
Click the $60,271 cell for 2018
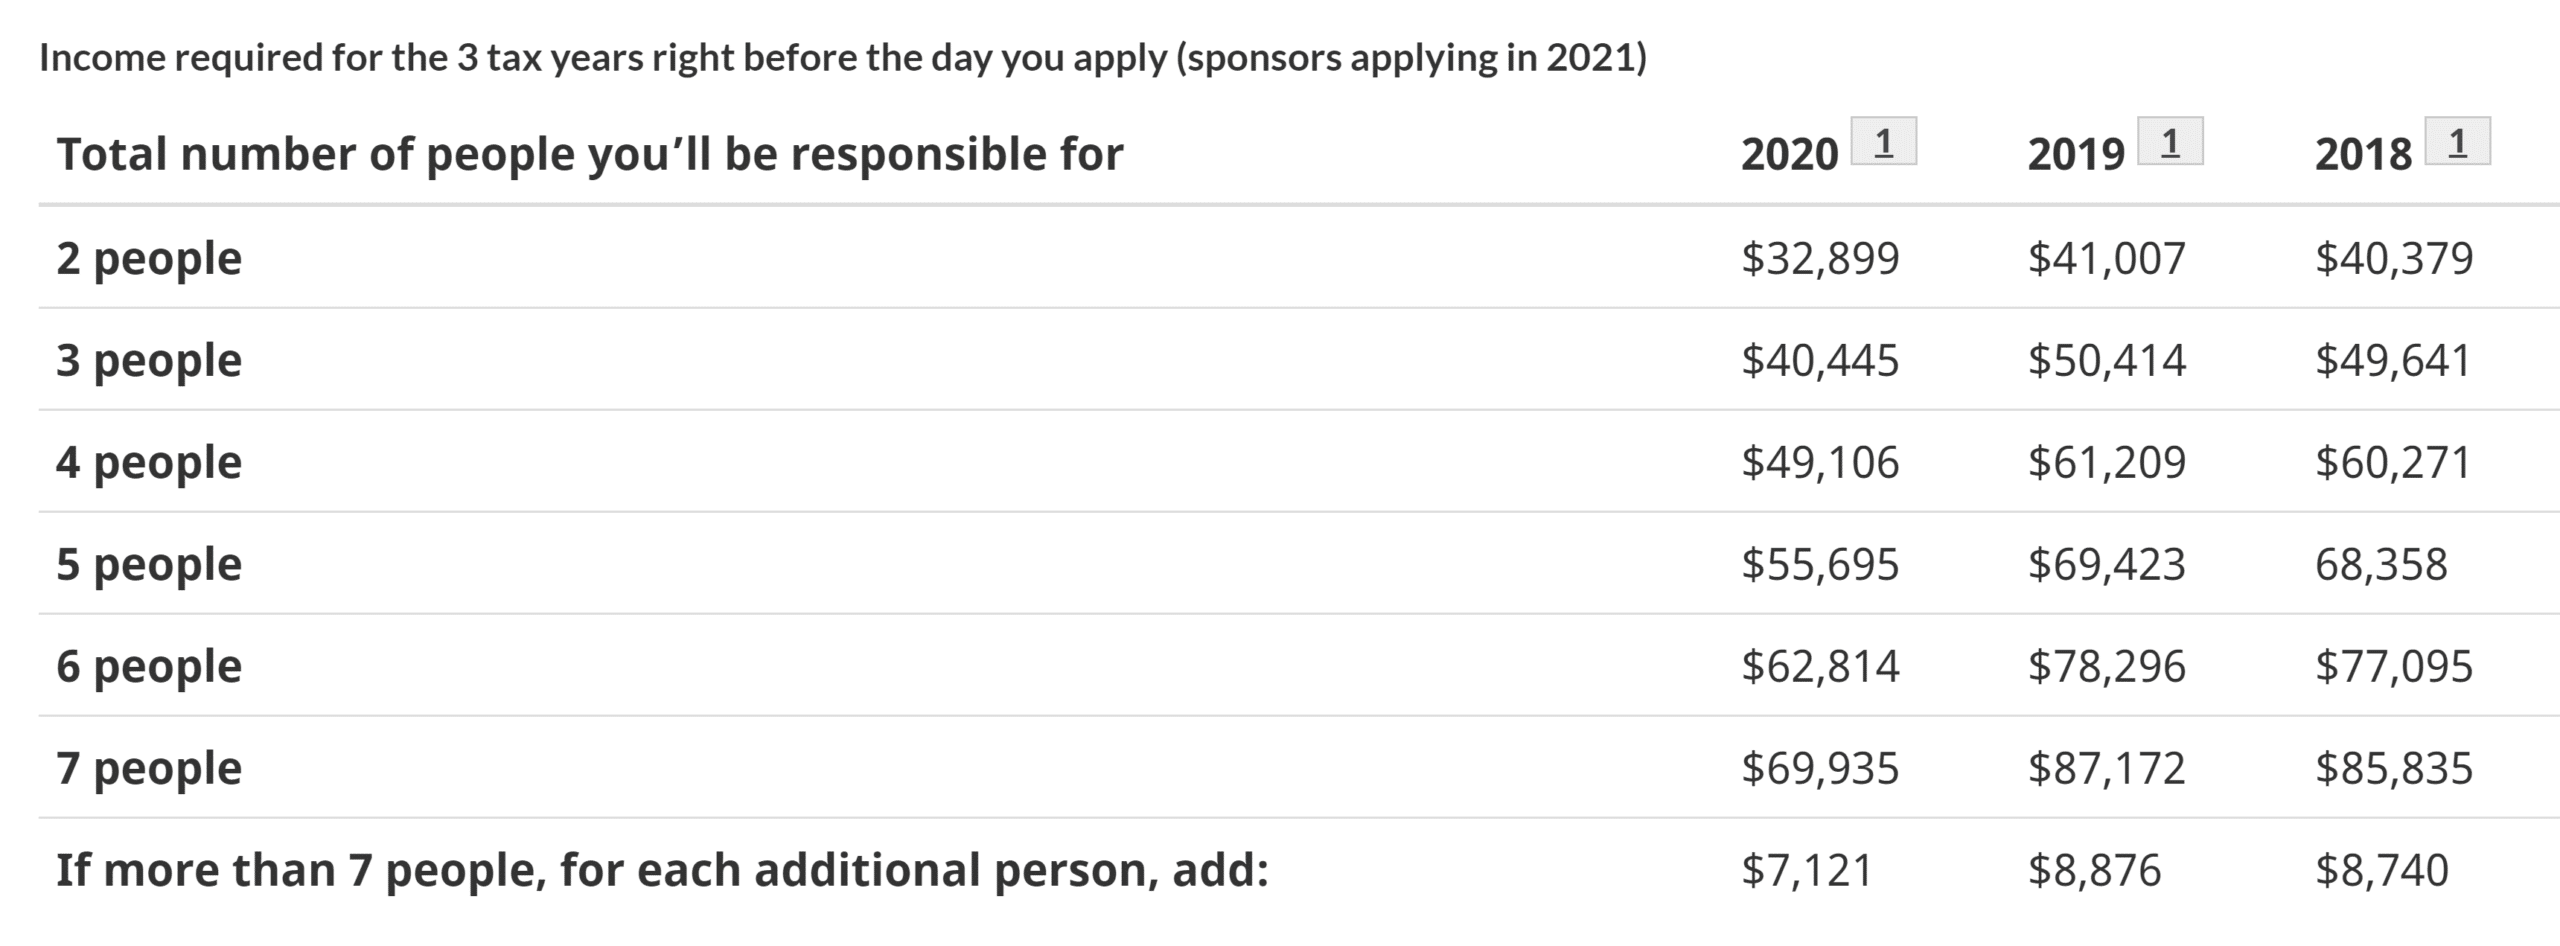coord(2393,462)
